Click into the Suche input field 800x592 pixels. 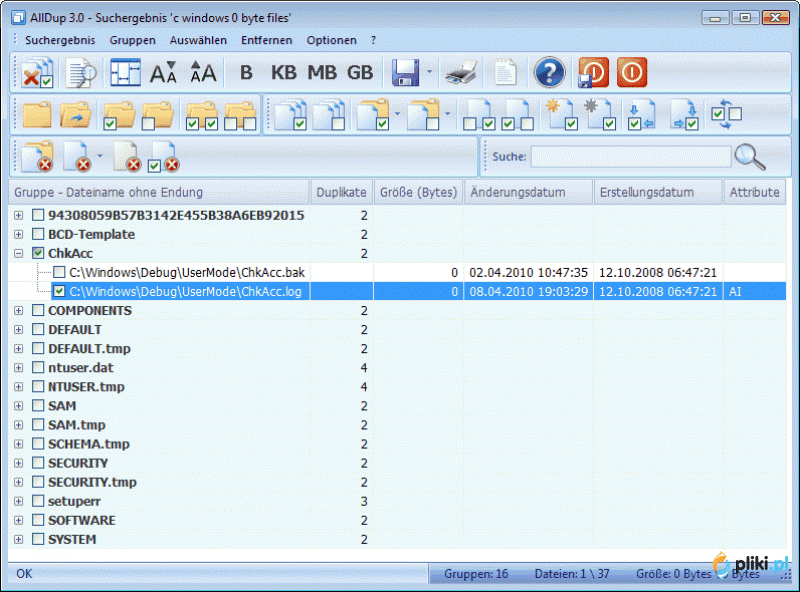click(631, 157)
